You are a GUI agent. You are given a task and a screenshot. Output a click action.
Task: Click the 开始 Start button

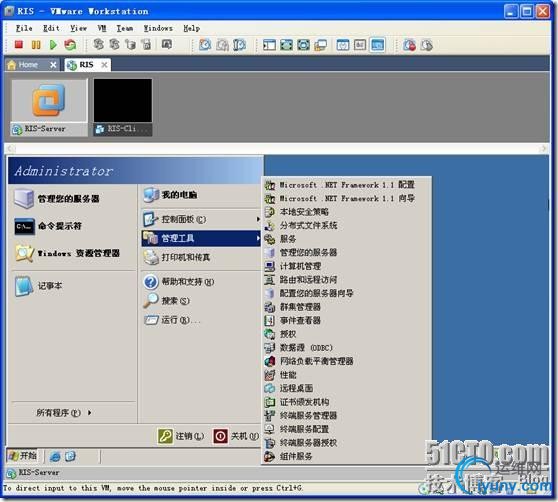click(22, 456)
